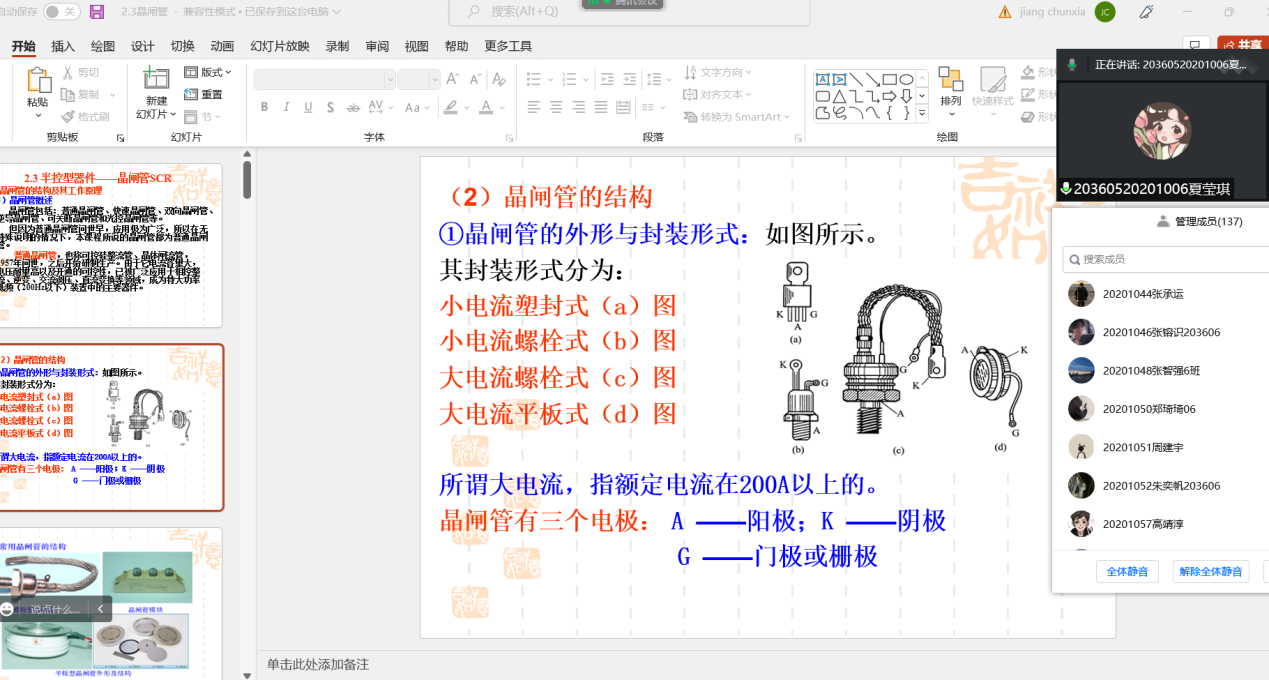Open the Insert (插入) tab
Screen dimensions: 1269x680
[x=63, y=46]
